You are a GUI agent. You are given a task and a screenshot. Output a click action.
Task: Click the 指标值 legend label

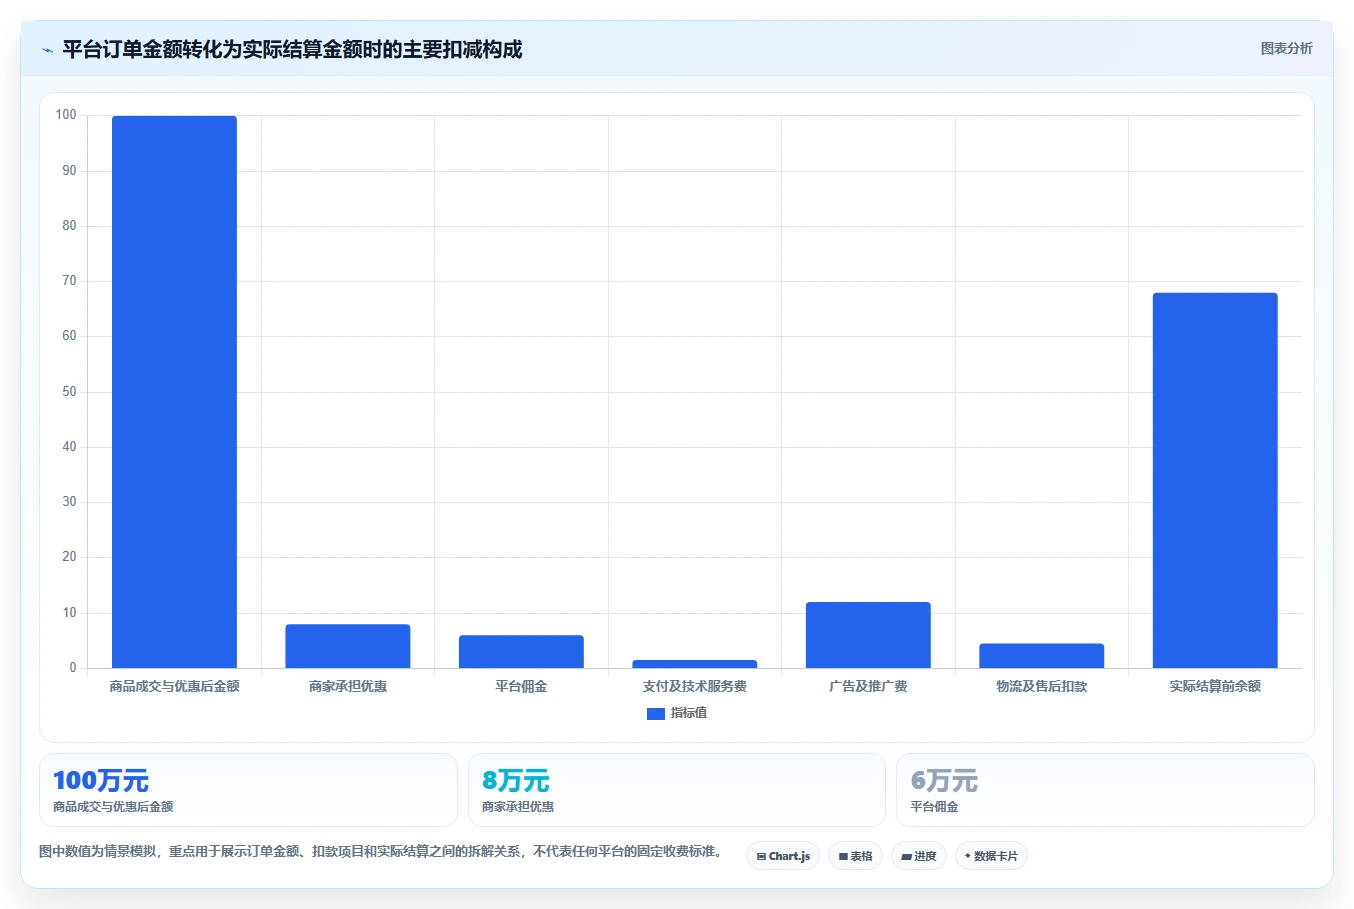tap(688, 713)
